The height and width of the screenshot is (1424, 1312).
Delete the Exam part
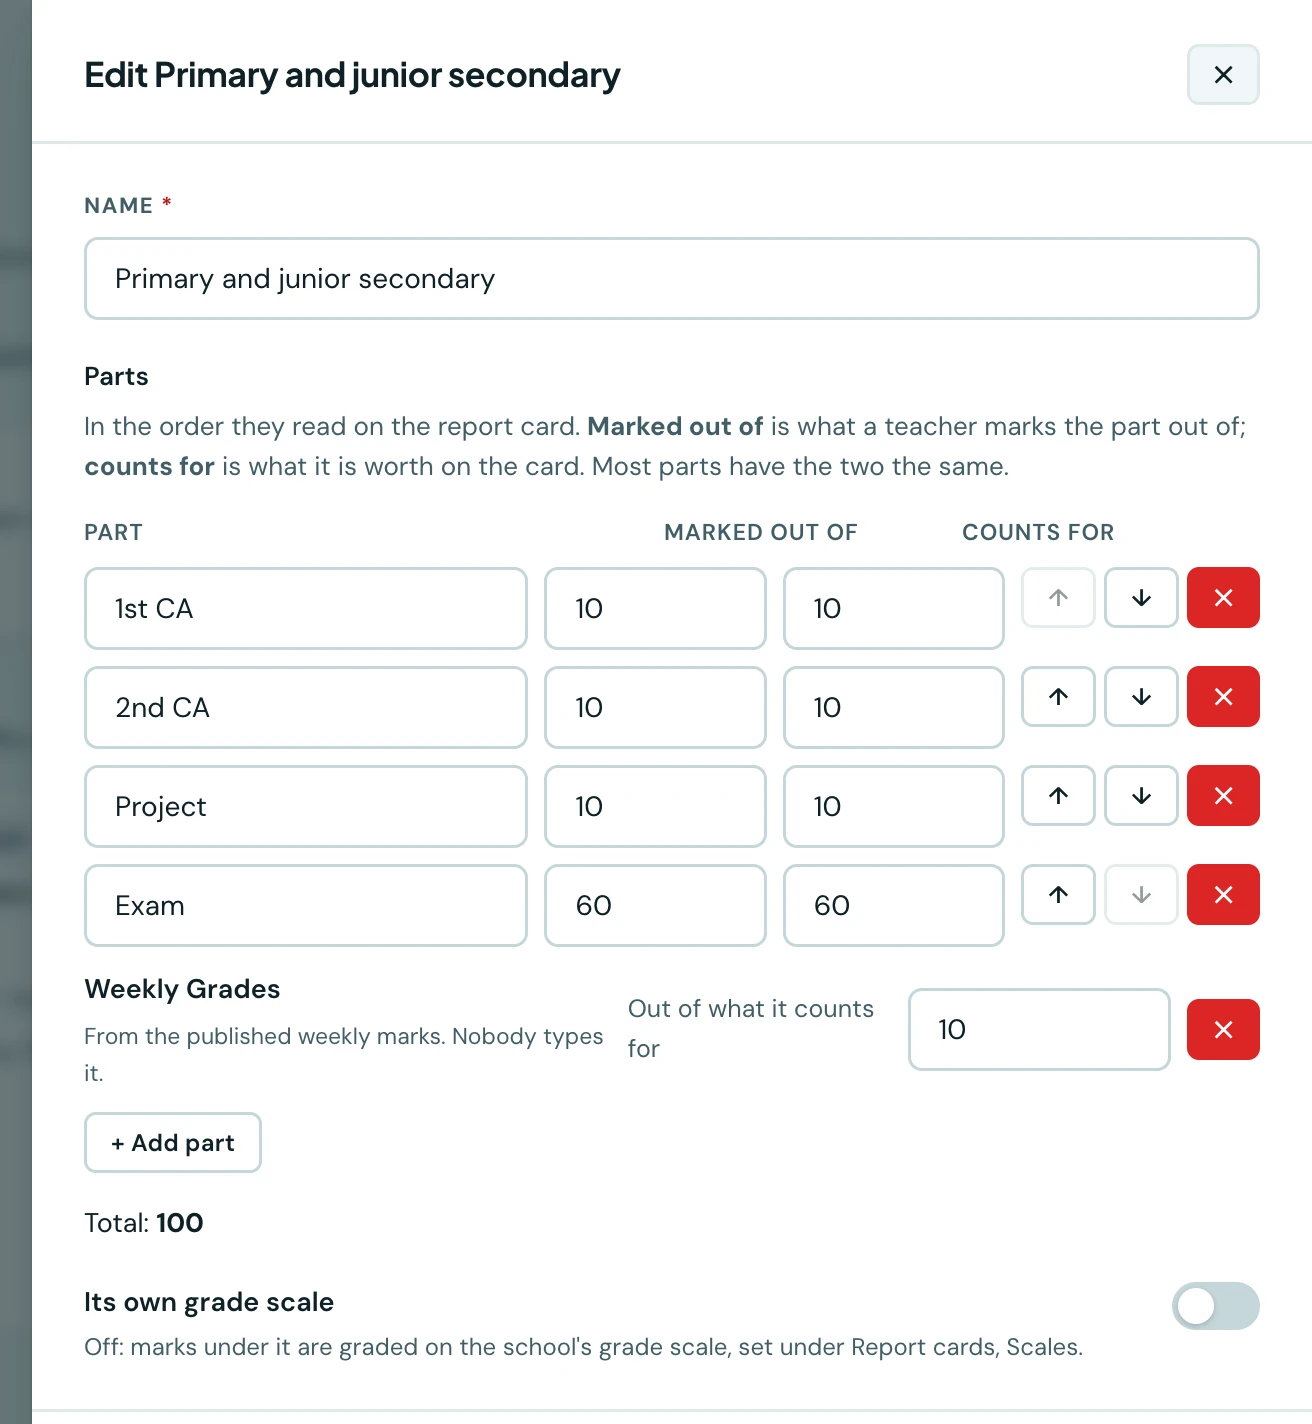pos(1223,895)
